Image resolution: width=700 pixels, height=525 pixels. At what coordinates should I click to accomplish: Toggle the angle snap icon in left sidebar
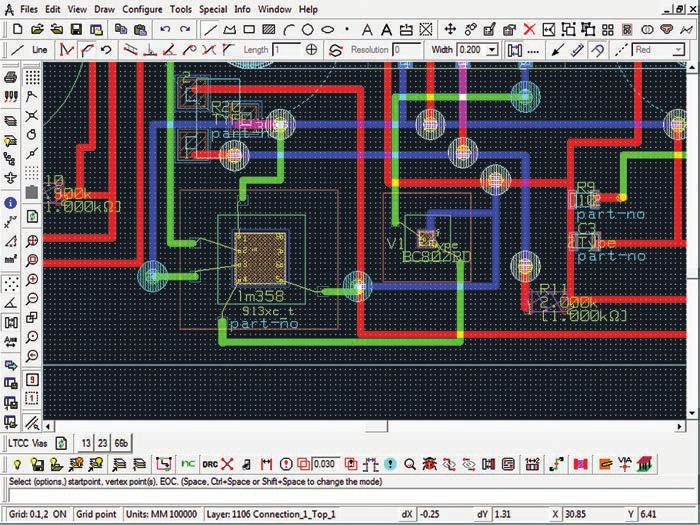click(10, 303)
